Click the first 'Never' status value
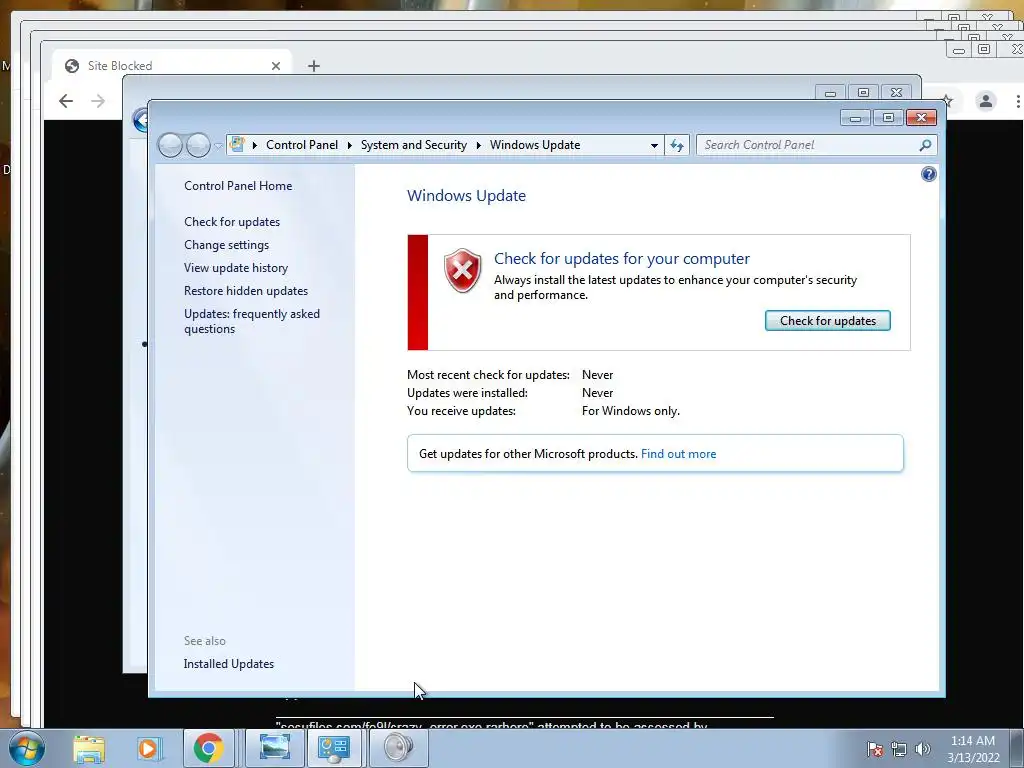 [x=597, y=375]
